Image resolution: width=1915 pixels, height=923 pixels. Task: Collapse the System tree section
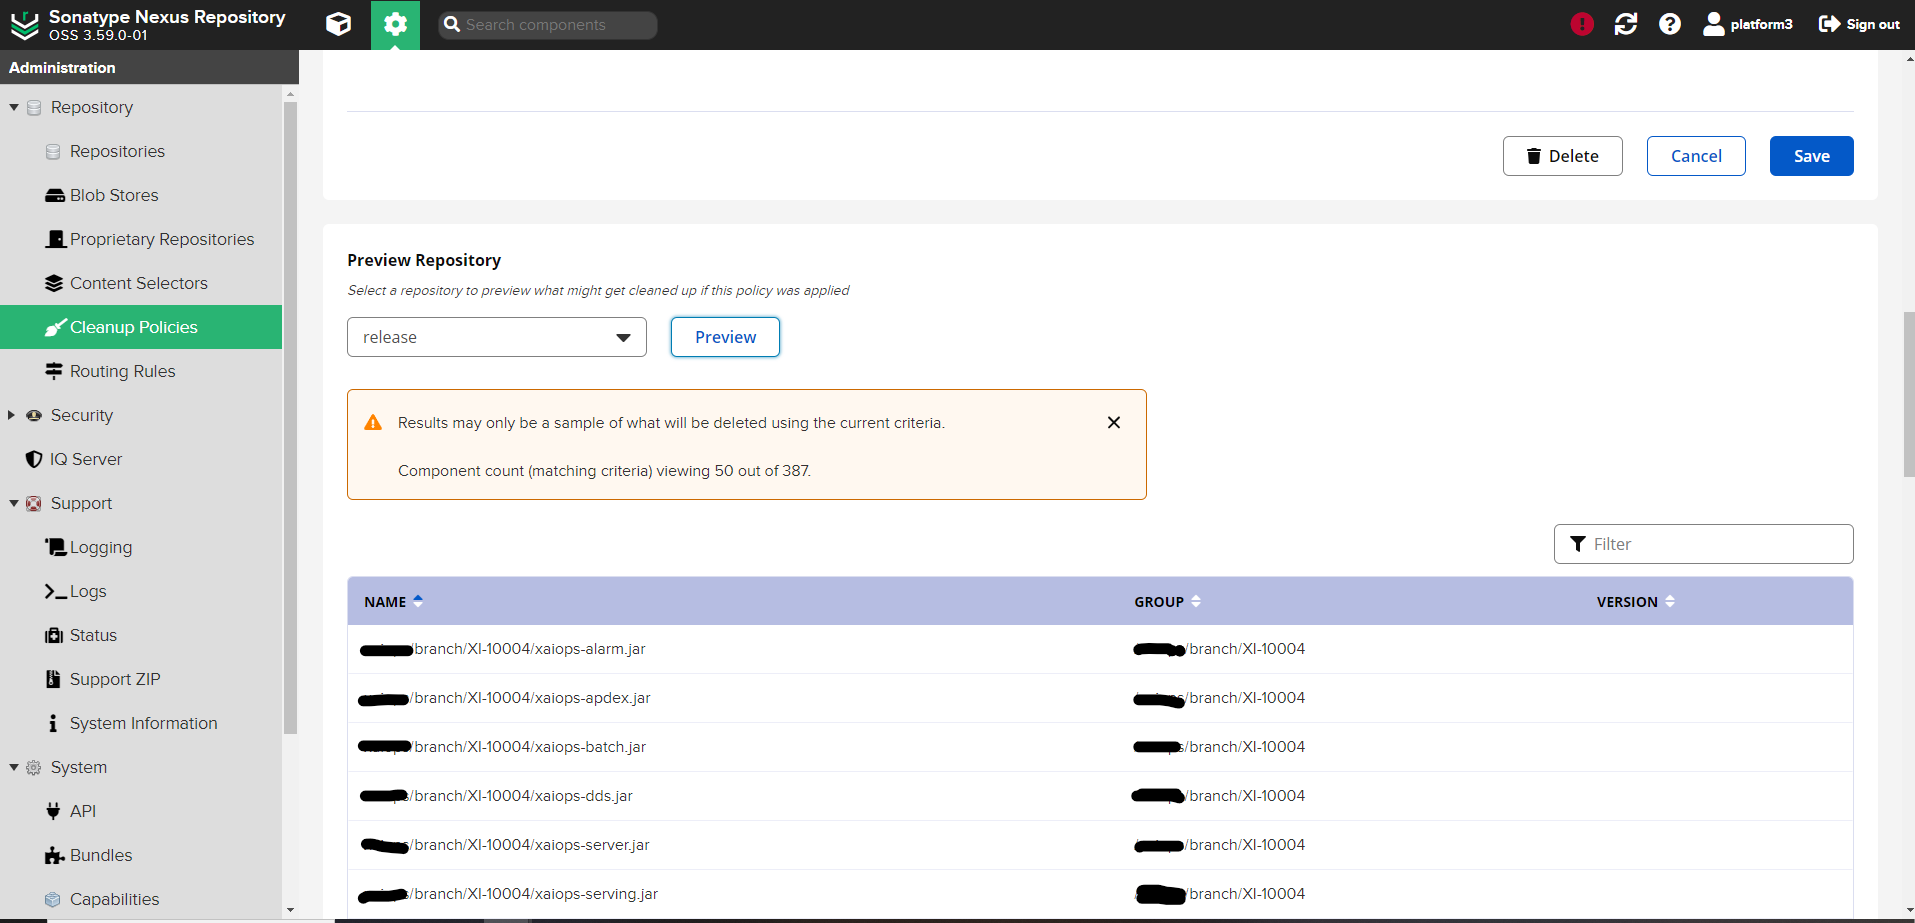point(14,767)
